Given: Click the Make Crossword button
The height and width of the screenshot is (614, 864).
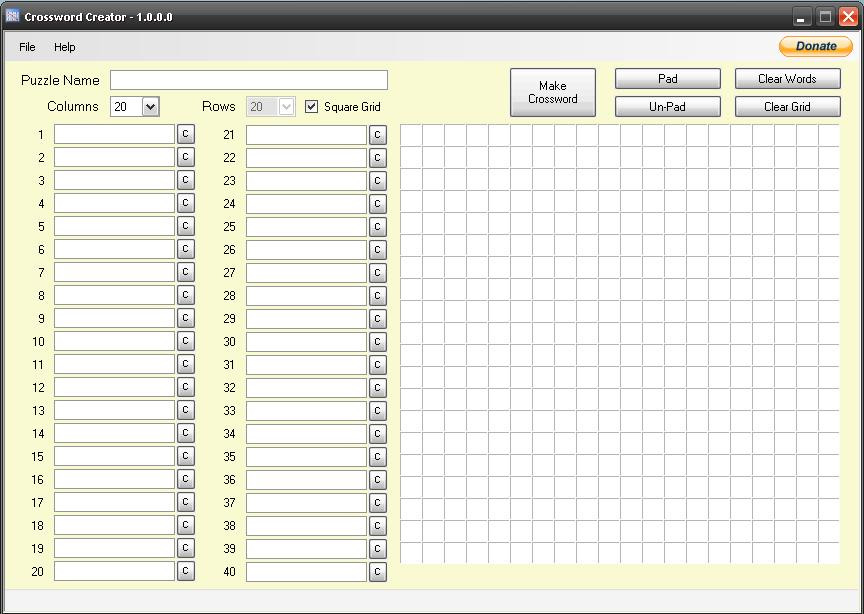Looking at the screenshot, I should (x=553, y=93).
